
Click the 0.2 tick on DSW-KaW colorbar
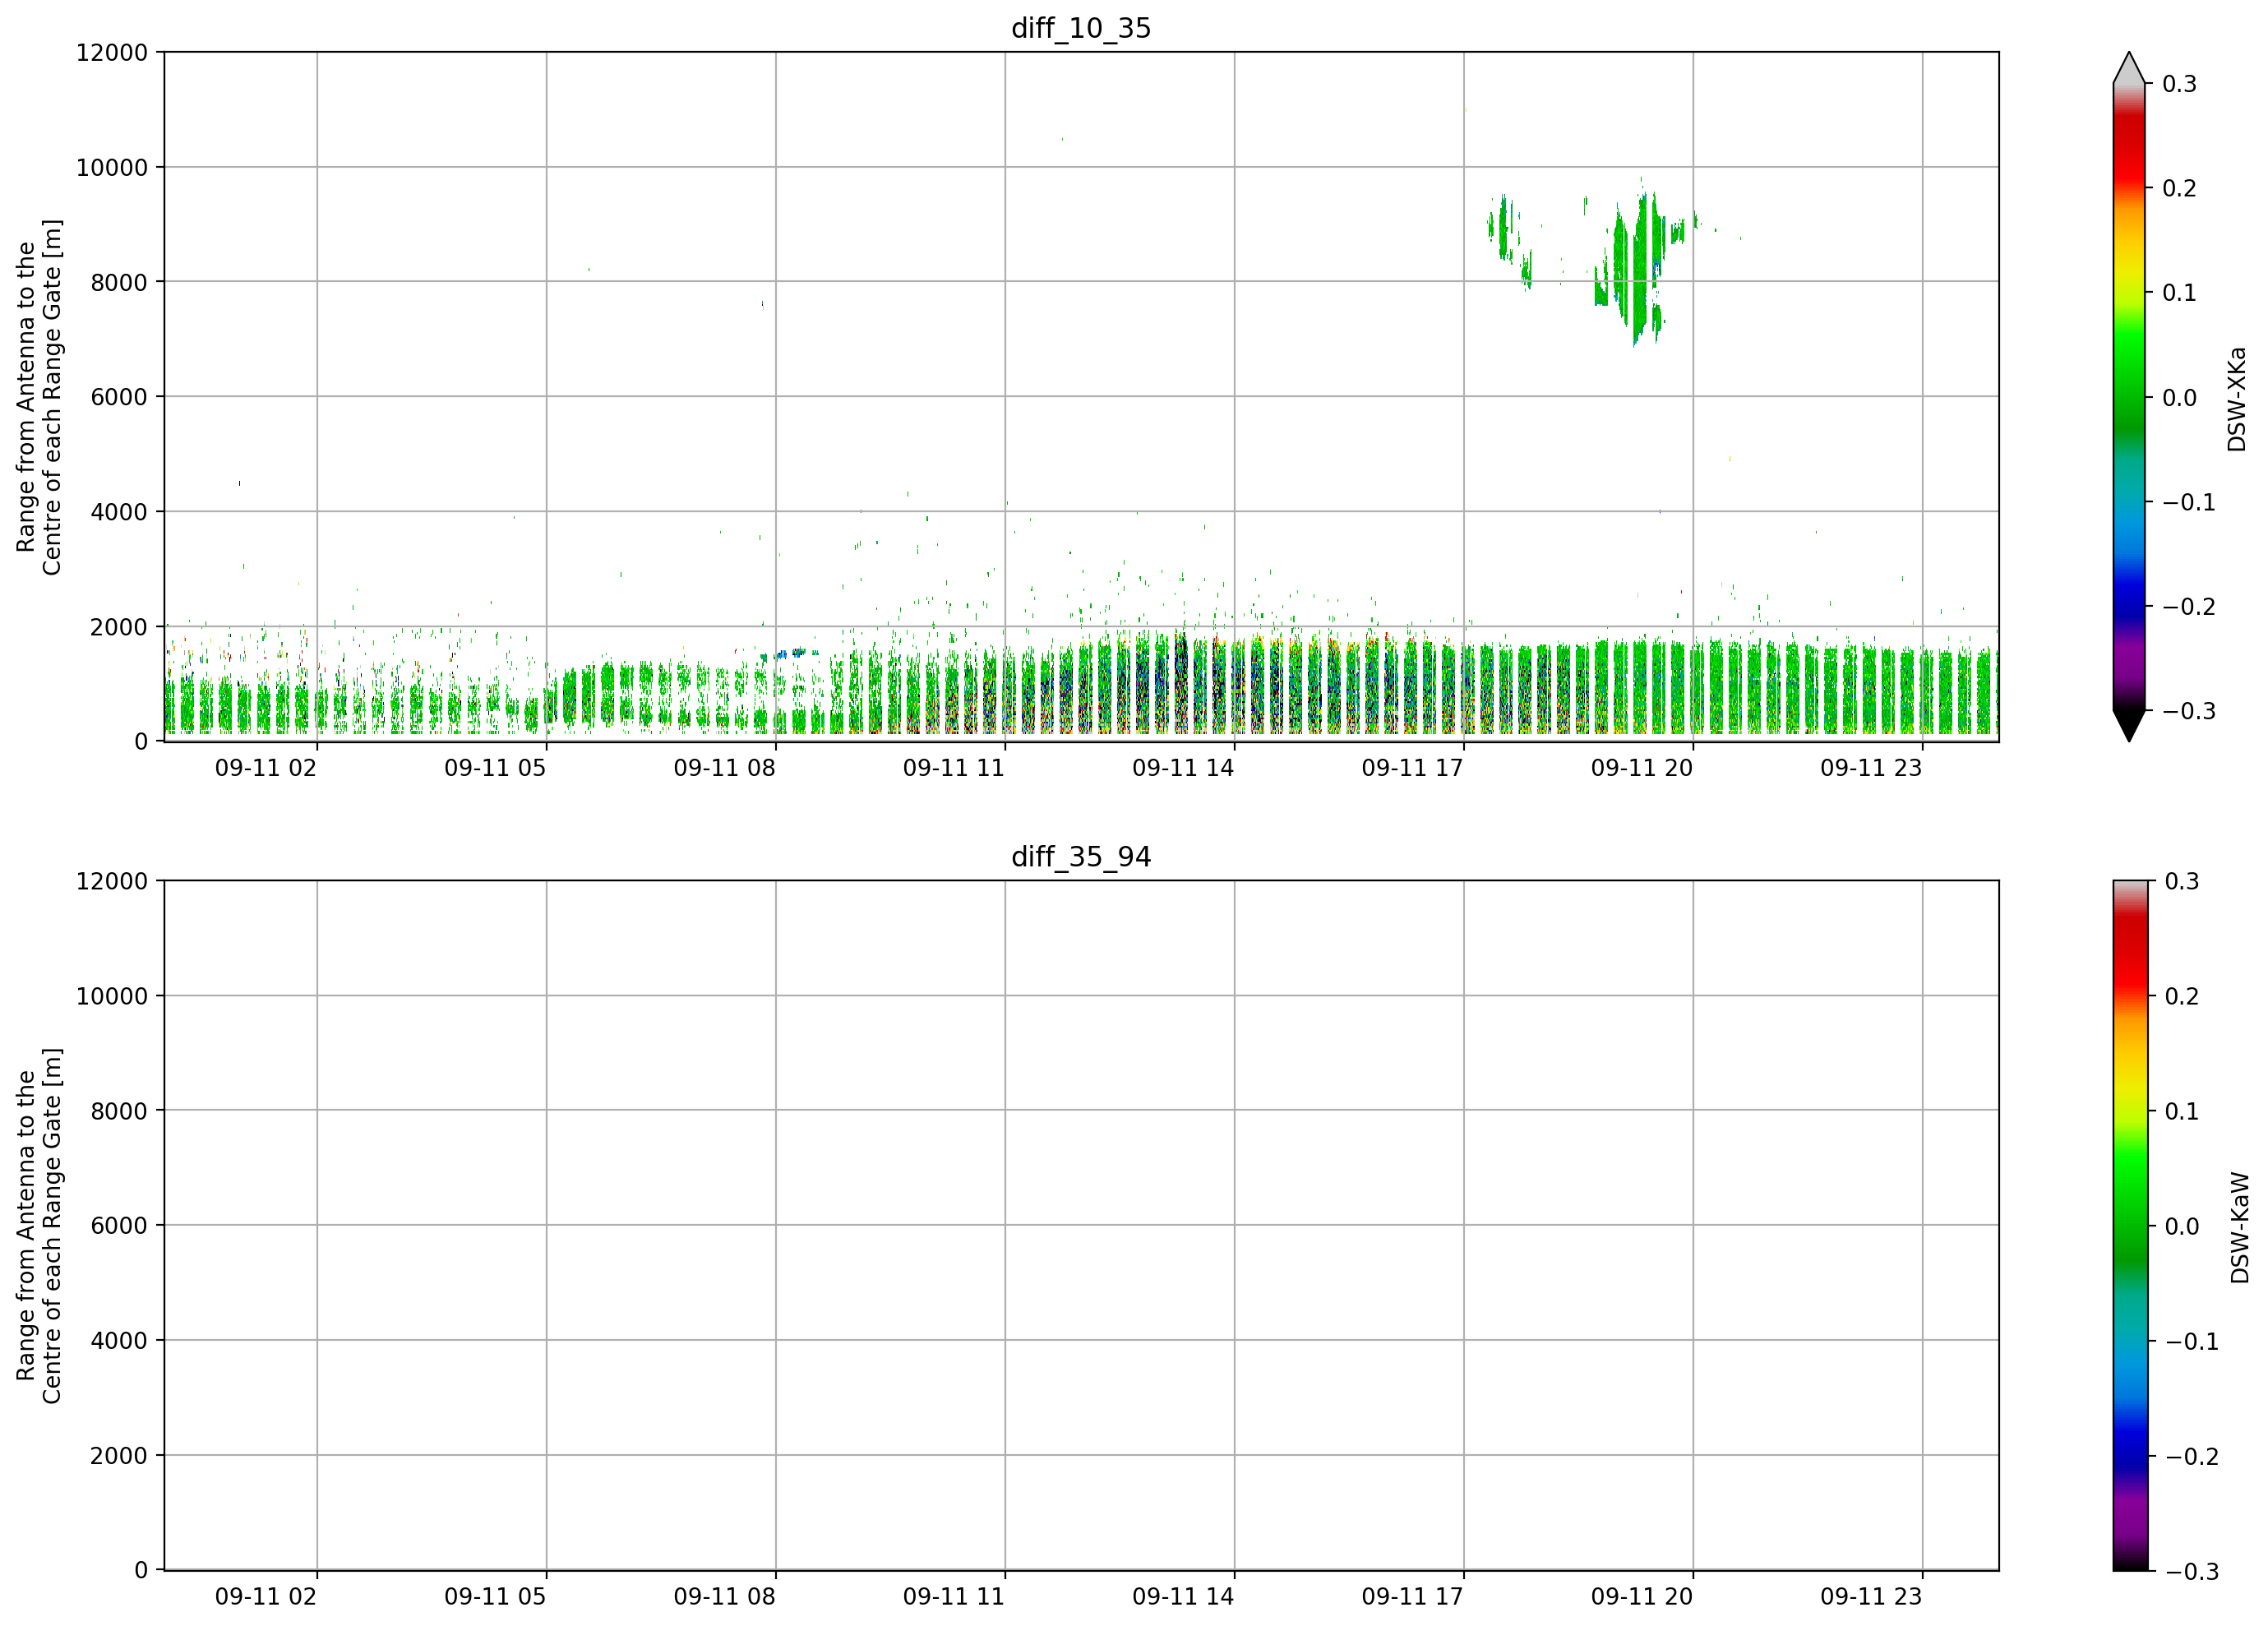pos(2182,996)
